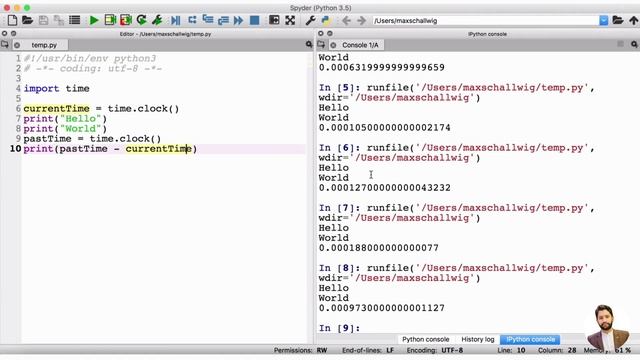The image size is (640, 360).
Task: Open the console options menu icon
Action: point(620,44)
